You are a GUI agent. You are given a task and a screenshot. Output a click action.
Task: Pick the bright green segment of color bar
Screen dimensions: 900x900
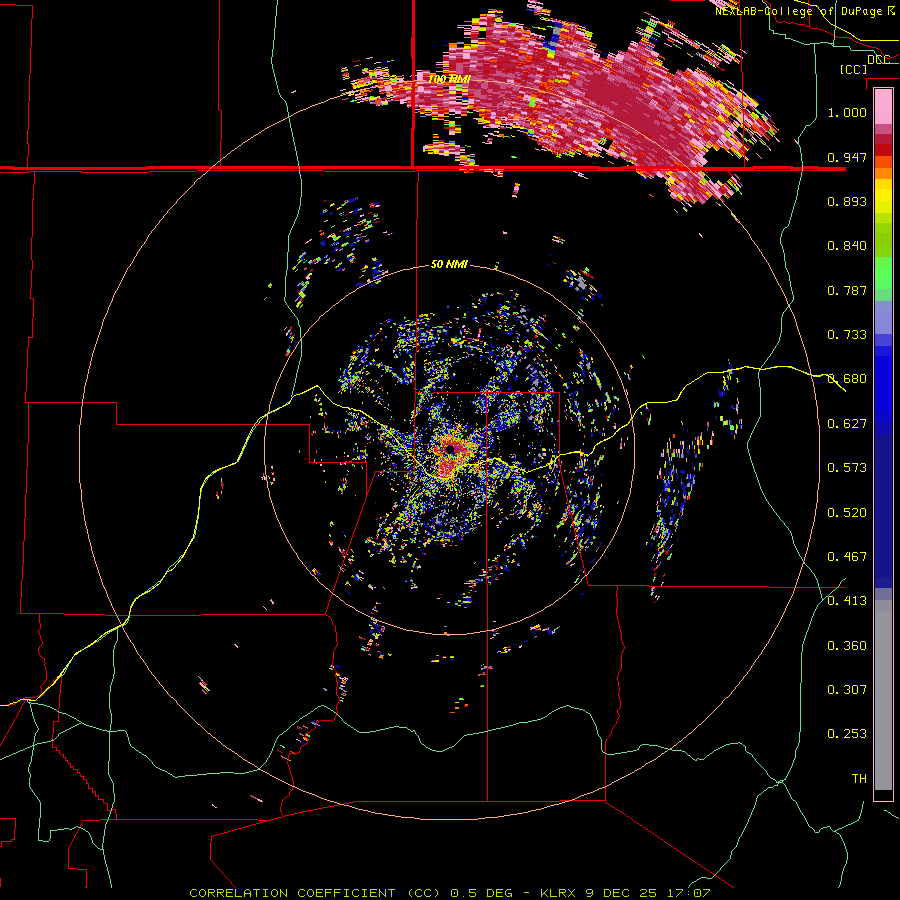click(883, 273)
